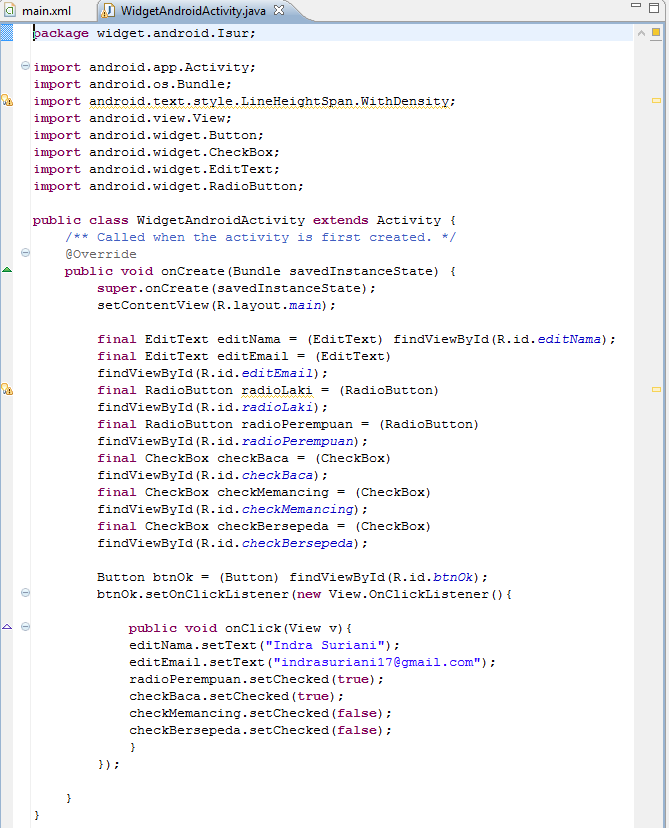Viewport: 669px width, 828px height.
Task: Click the scroll up arrow of editor
Action: (641, 33)
